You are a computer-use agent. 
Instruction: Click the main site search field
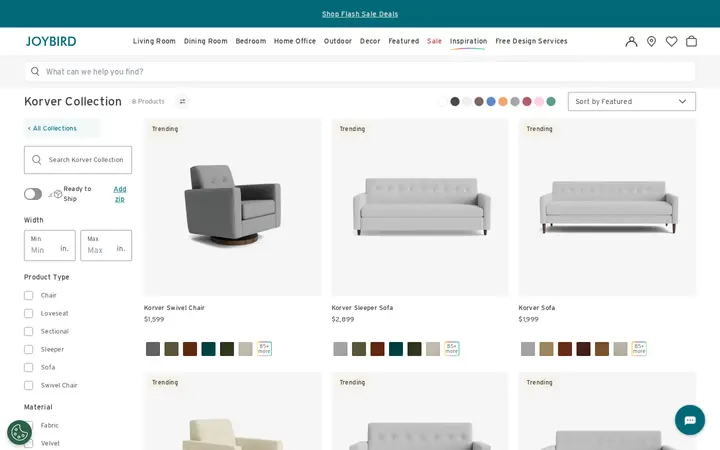360,71
